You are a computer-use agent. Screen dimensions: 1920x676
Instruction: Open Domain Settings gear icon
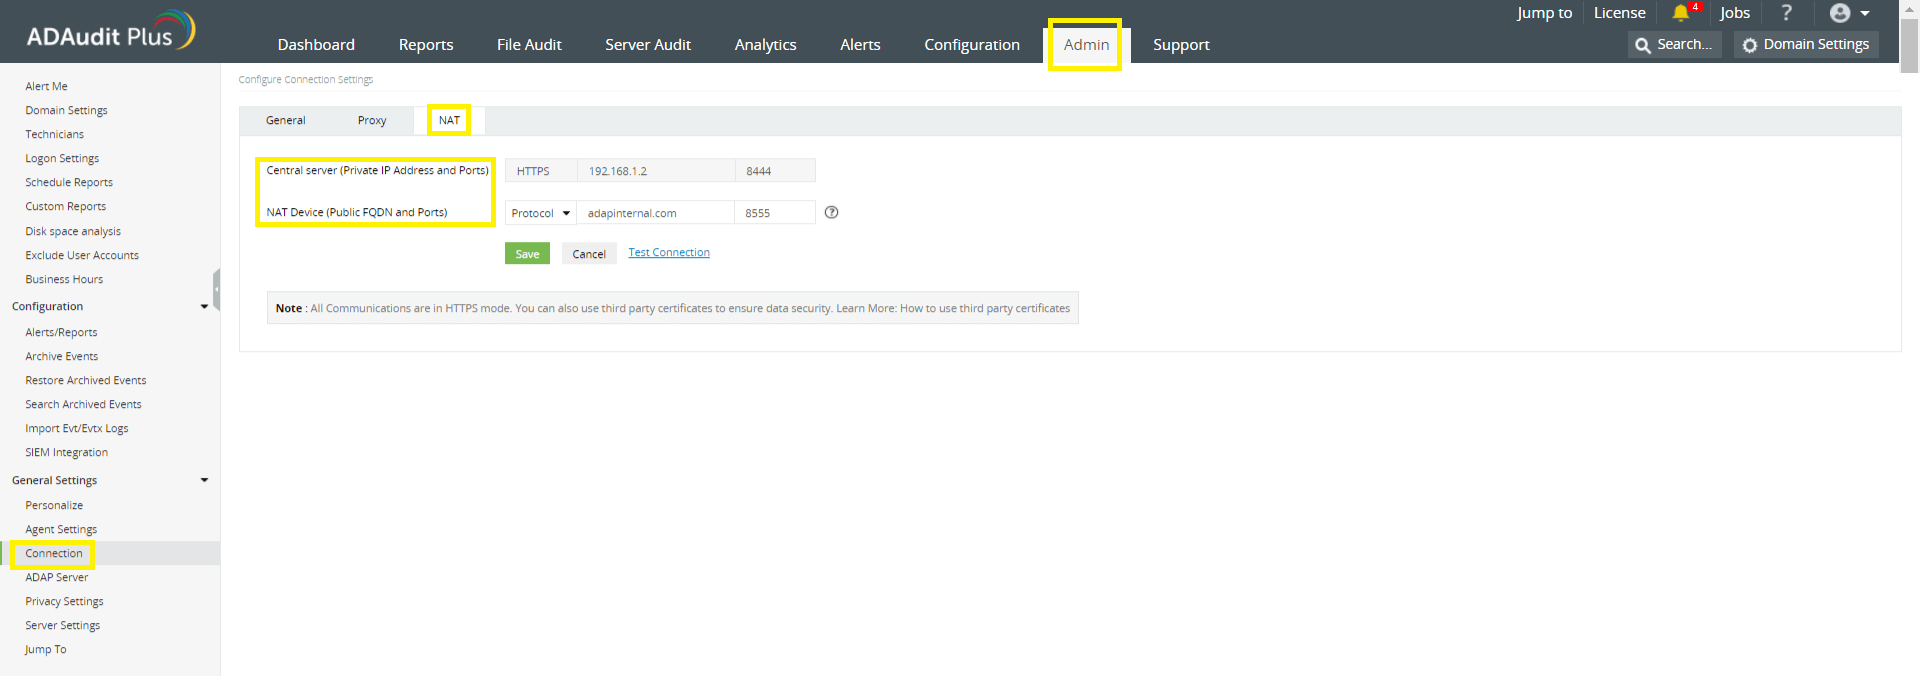(x=1750, y=45)
